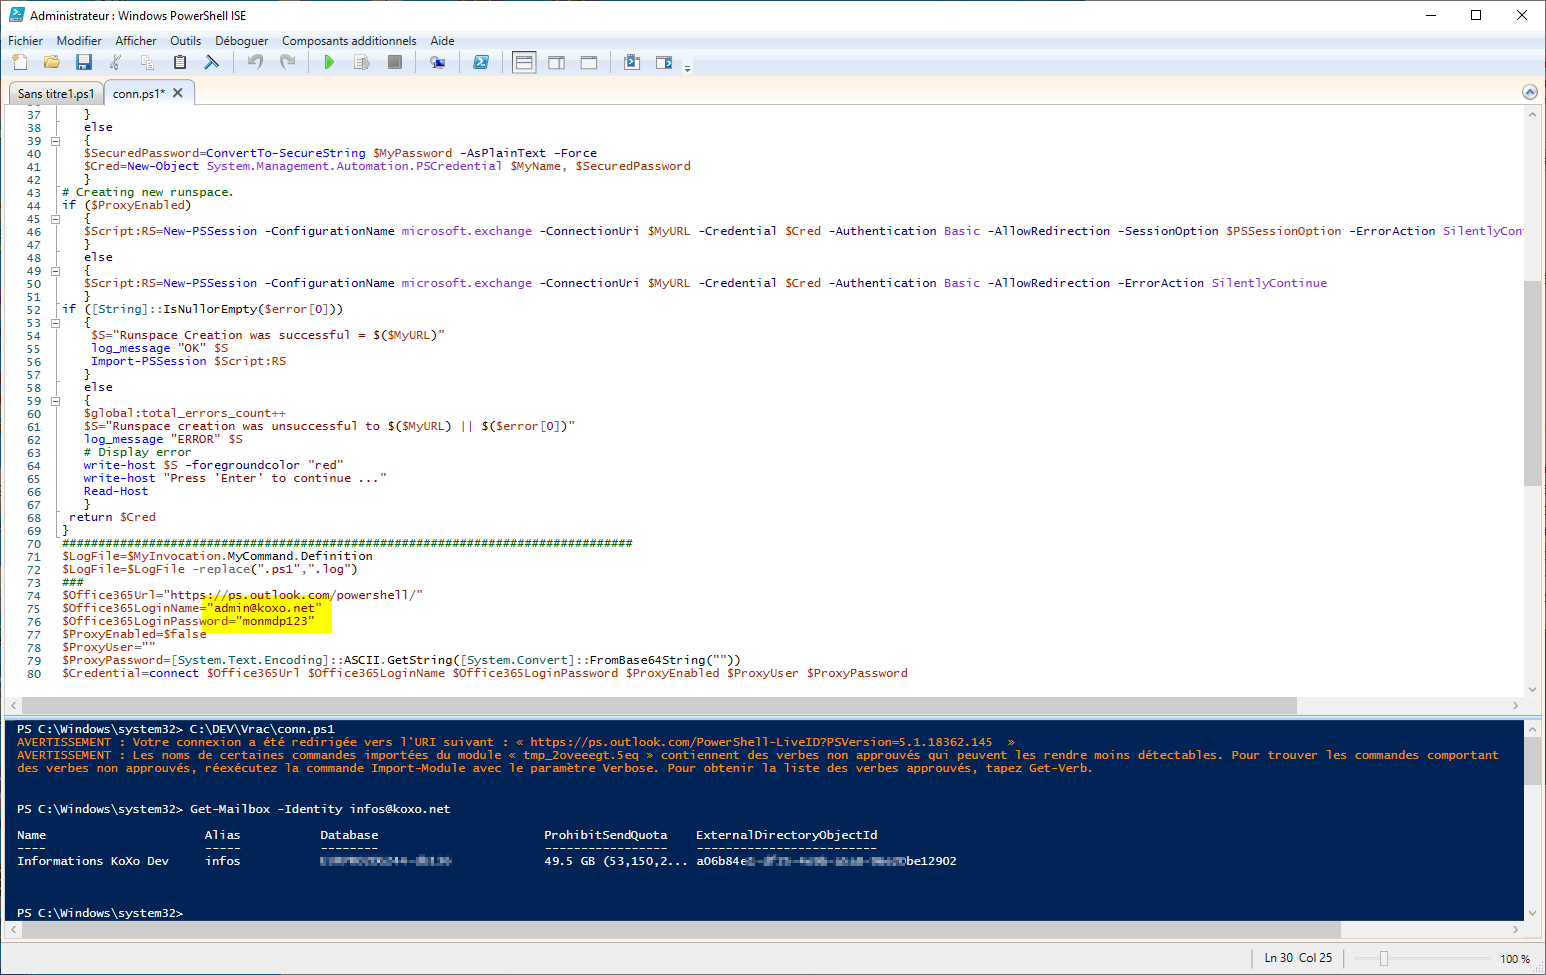The image size is (1546, 975).
Task: Open the Déboguer menu
Action: pos(242,41)
